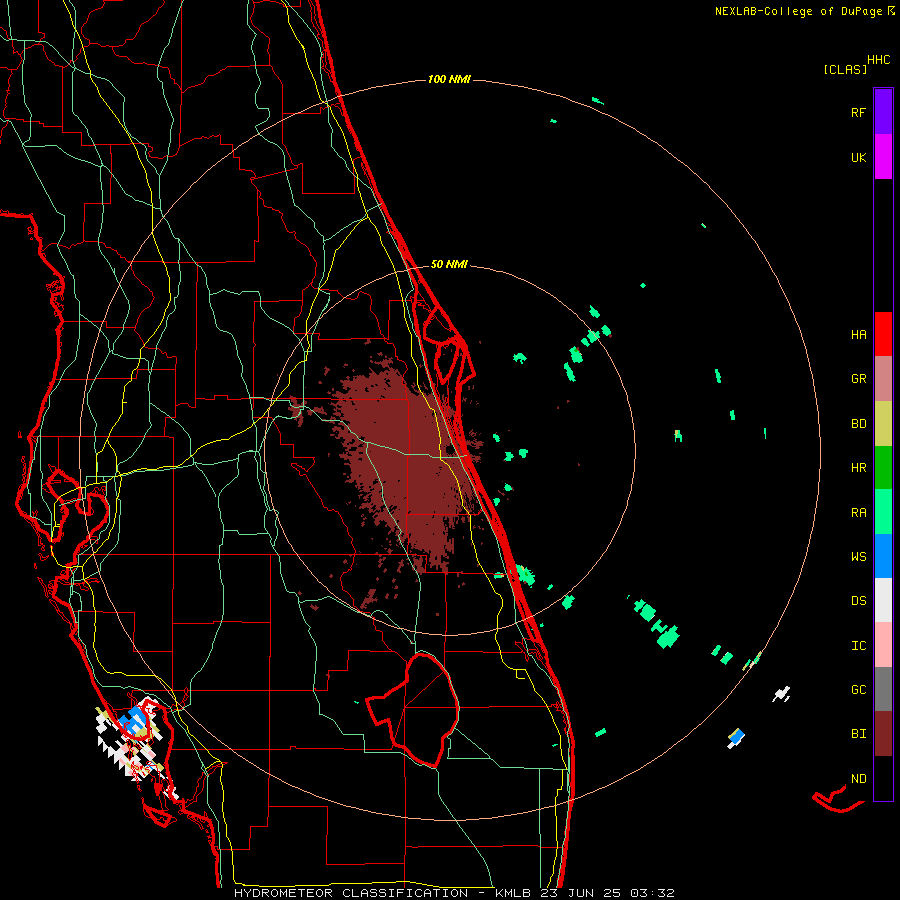Pick the HR dark green legend swatch

click(883, 467)
